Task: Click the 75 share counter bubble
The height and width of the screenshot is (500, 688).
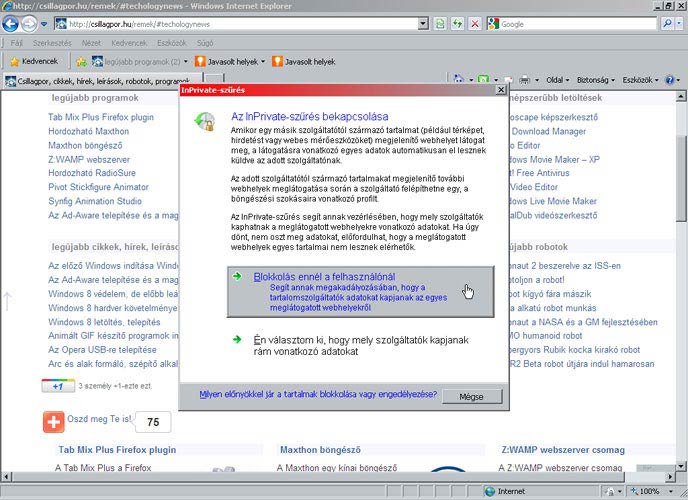Action: pyautogui.click(x=153, y=422)
